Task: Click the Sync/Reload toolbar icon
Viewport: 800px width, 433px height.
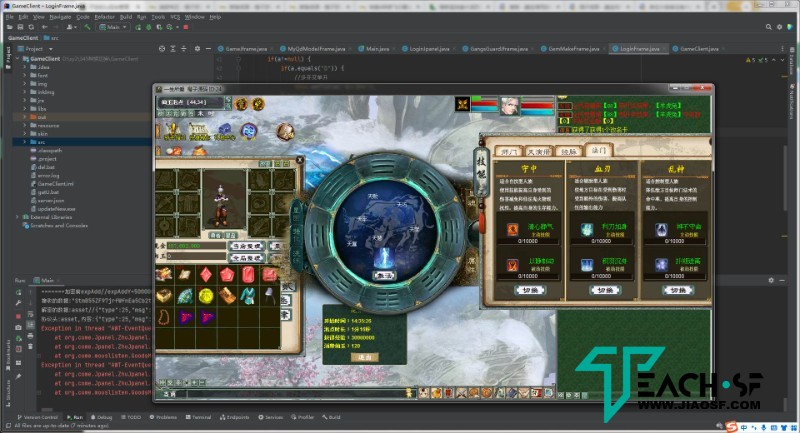Action: coord(31,27)
